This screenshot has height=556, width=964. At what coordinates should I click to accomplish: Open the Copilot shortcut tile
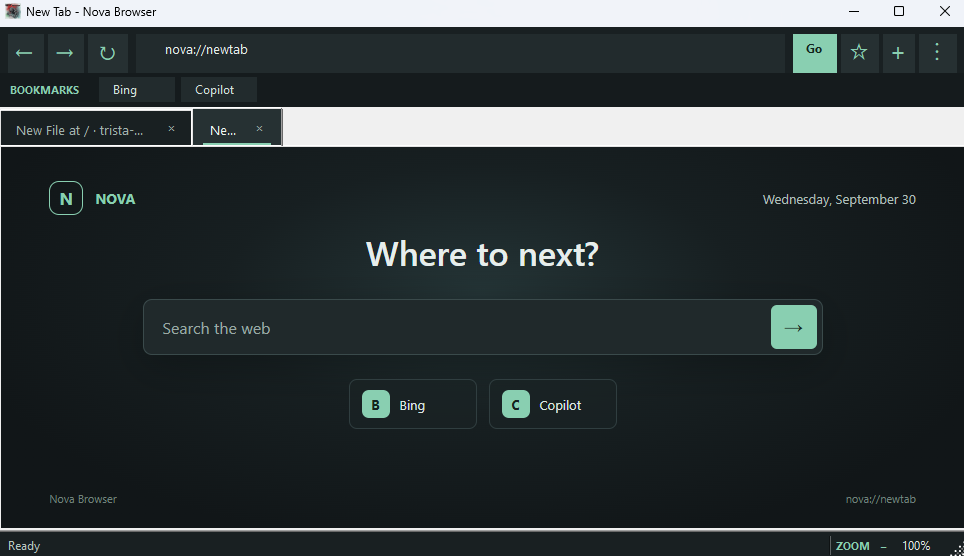point(553,404)
